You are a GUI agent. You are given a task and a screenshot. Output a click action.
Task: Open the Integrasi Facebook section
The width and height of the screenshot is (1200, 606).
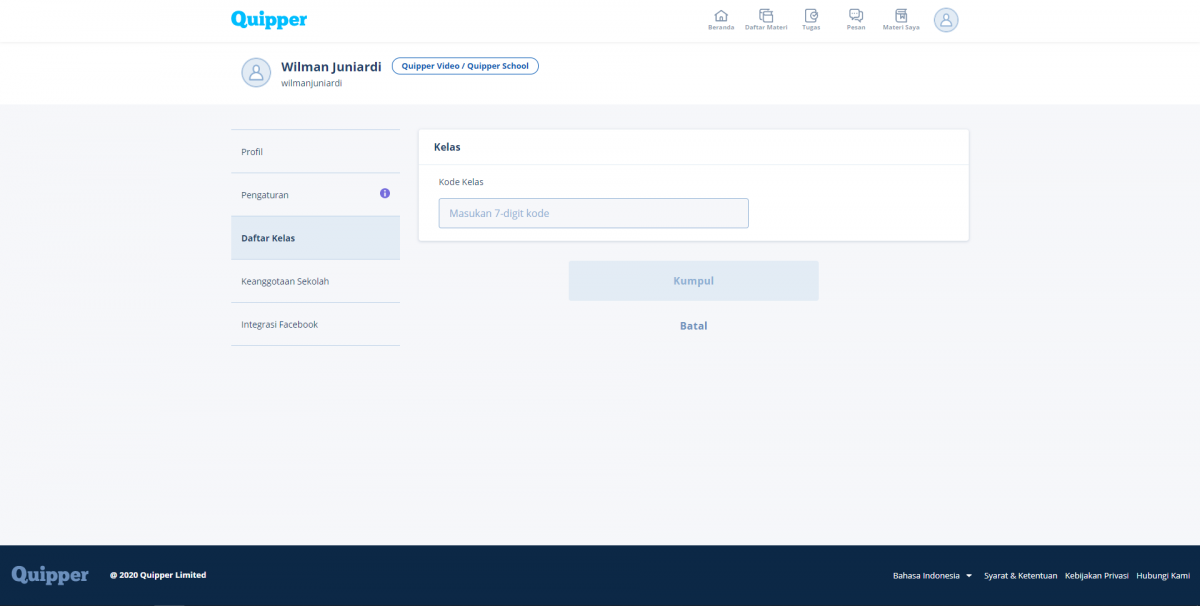[x=279, y=324]
